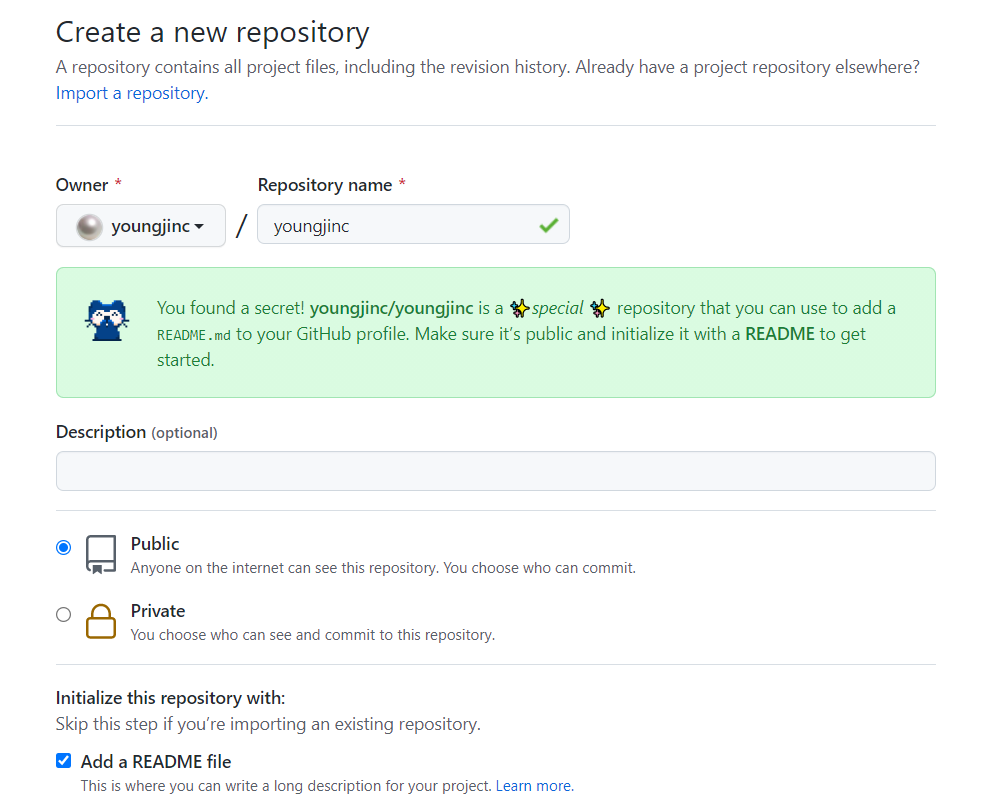Click the bold README word in the banner

point(780,334)
